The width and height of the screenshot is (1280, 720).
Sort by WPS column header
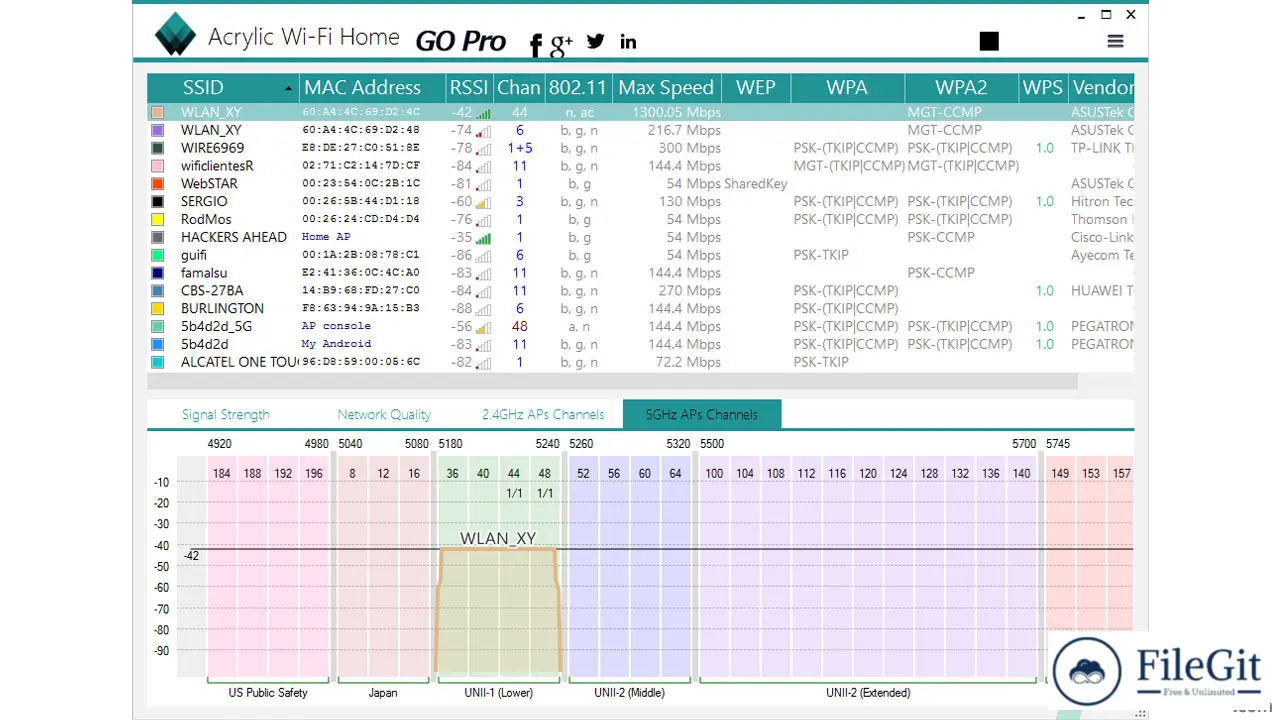click(x=1043, y=87)
